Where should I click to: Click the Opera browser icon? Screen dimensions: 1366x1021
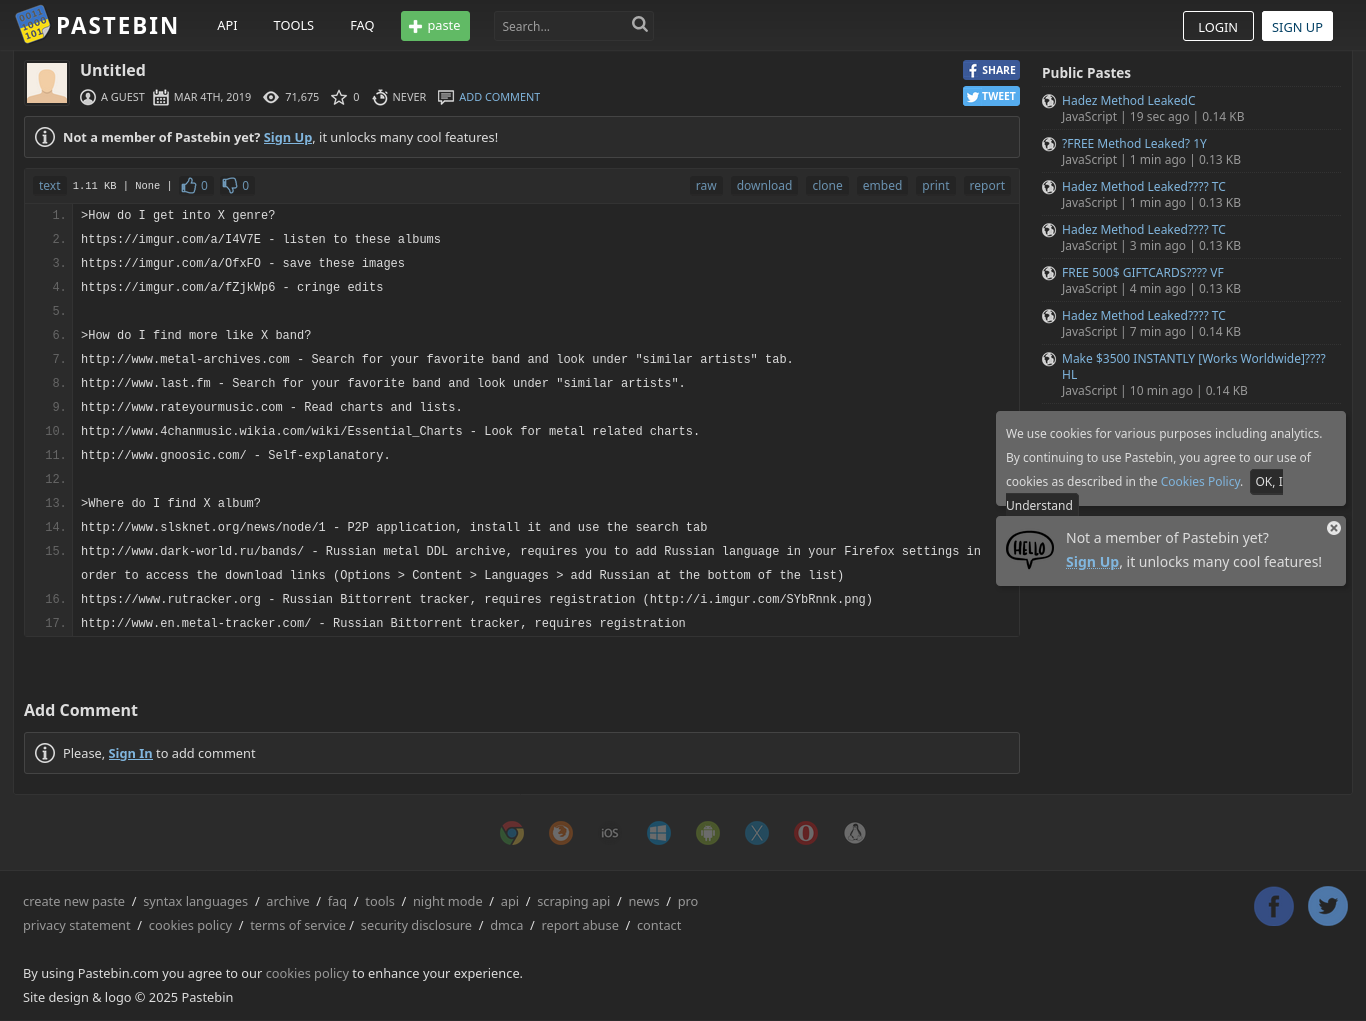click(x=806, y=833)
